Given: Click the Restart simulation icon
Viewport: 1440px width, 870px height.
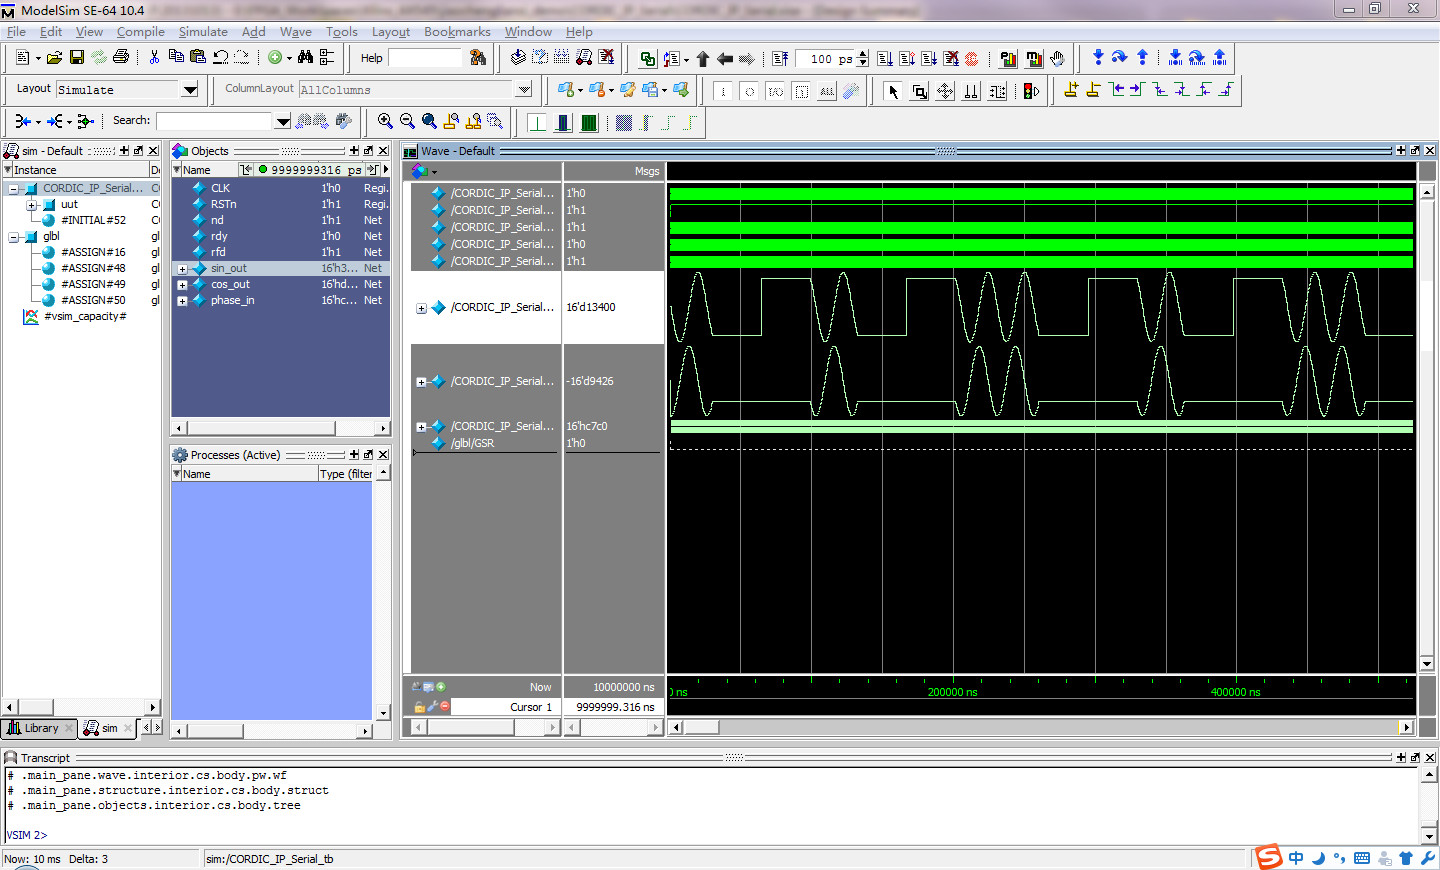Looking at the screenshot, I should click(780, 59).
